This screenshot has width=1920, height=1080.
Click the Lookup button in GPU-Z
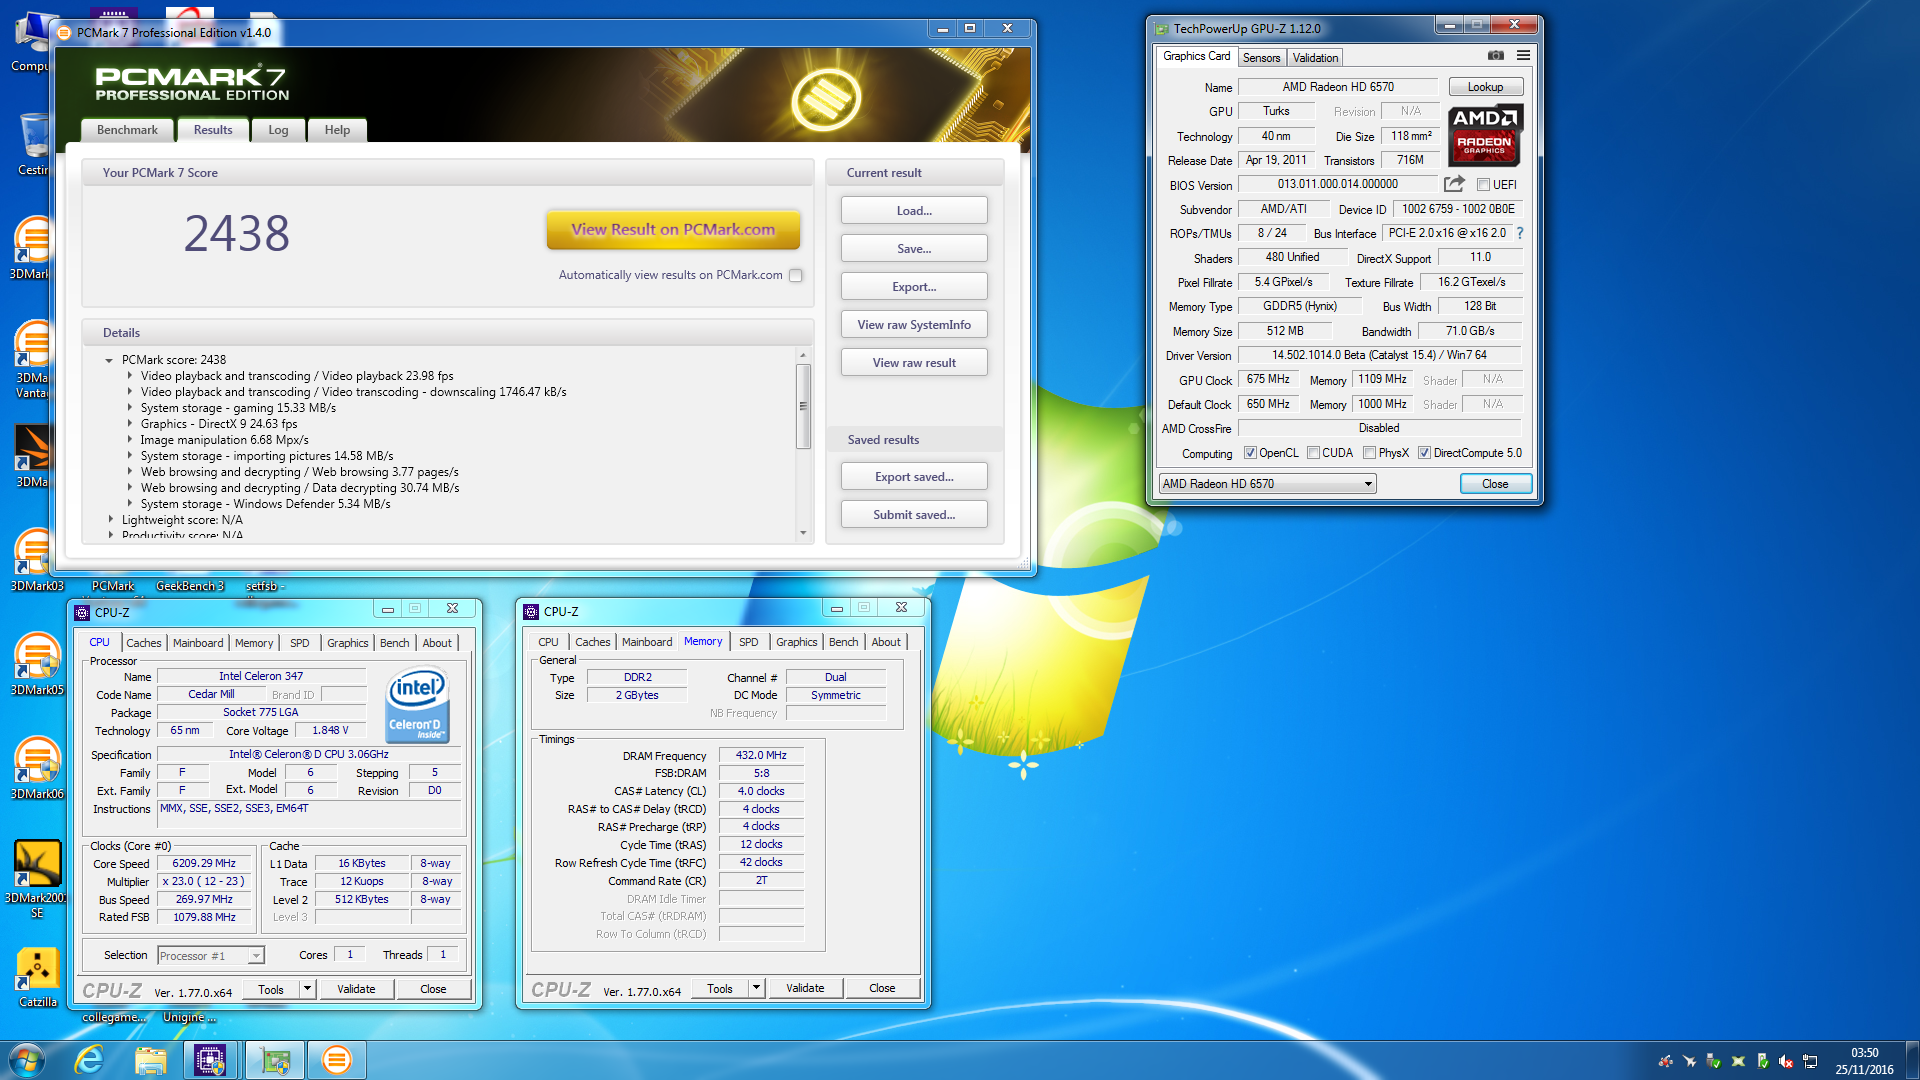1485,87
